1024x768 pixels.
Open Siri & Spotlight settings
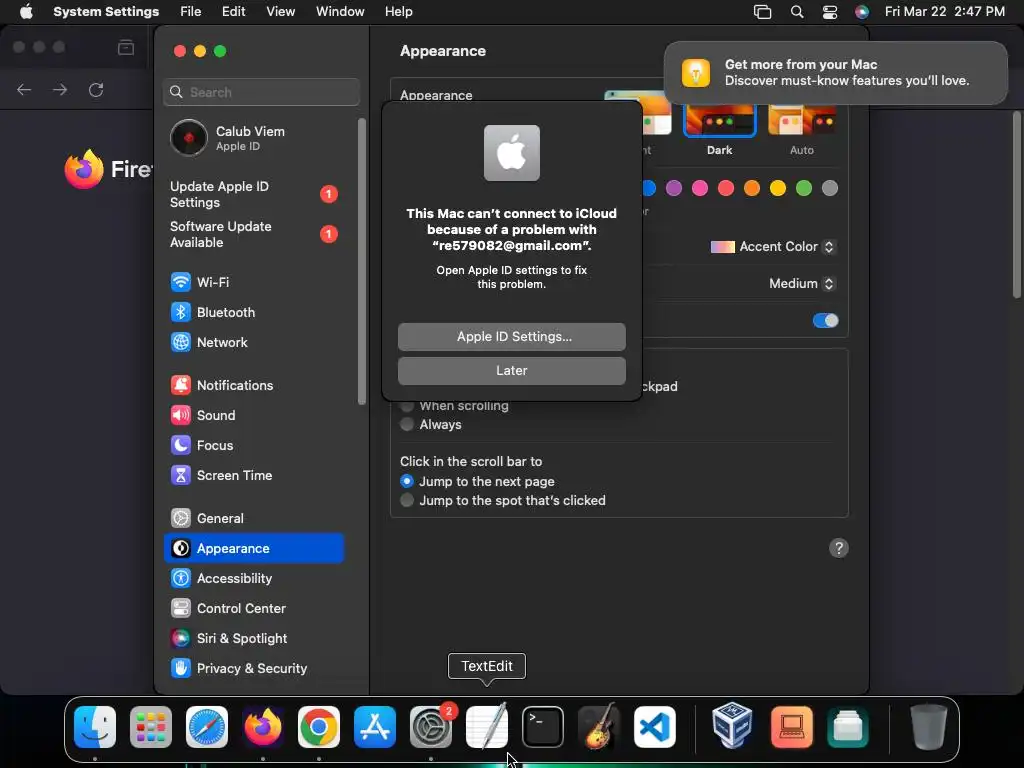pos(253,639)
